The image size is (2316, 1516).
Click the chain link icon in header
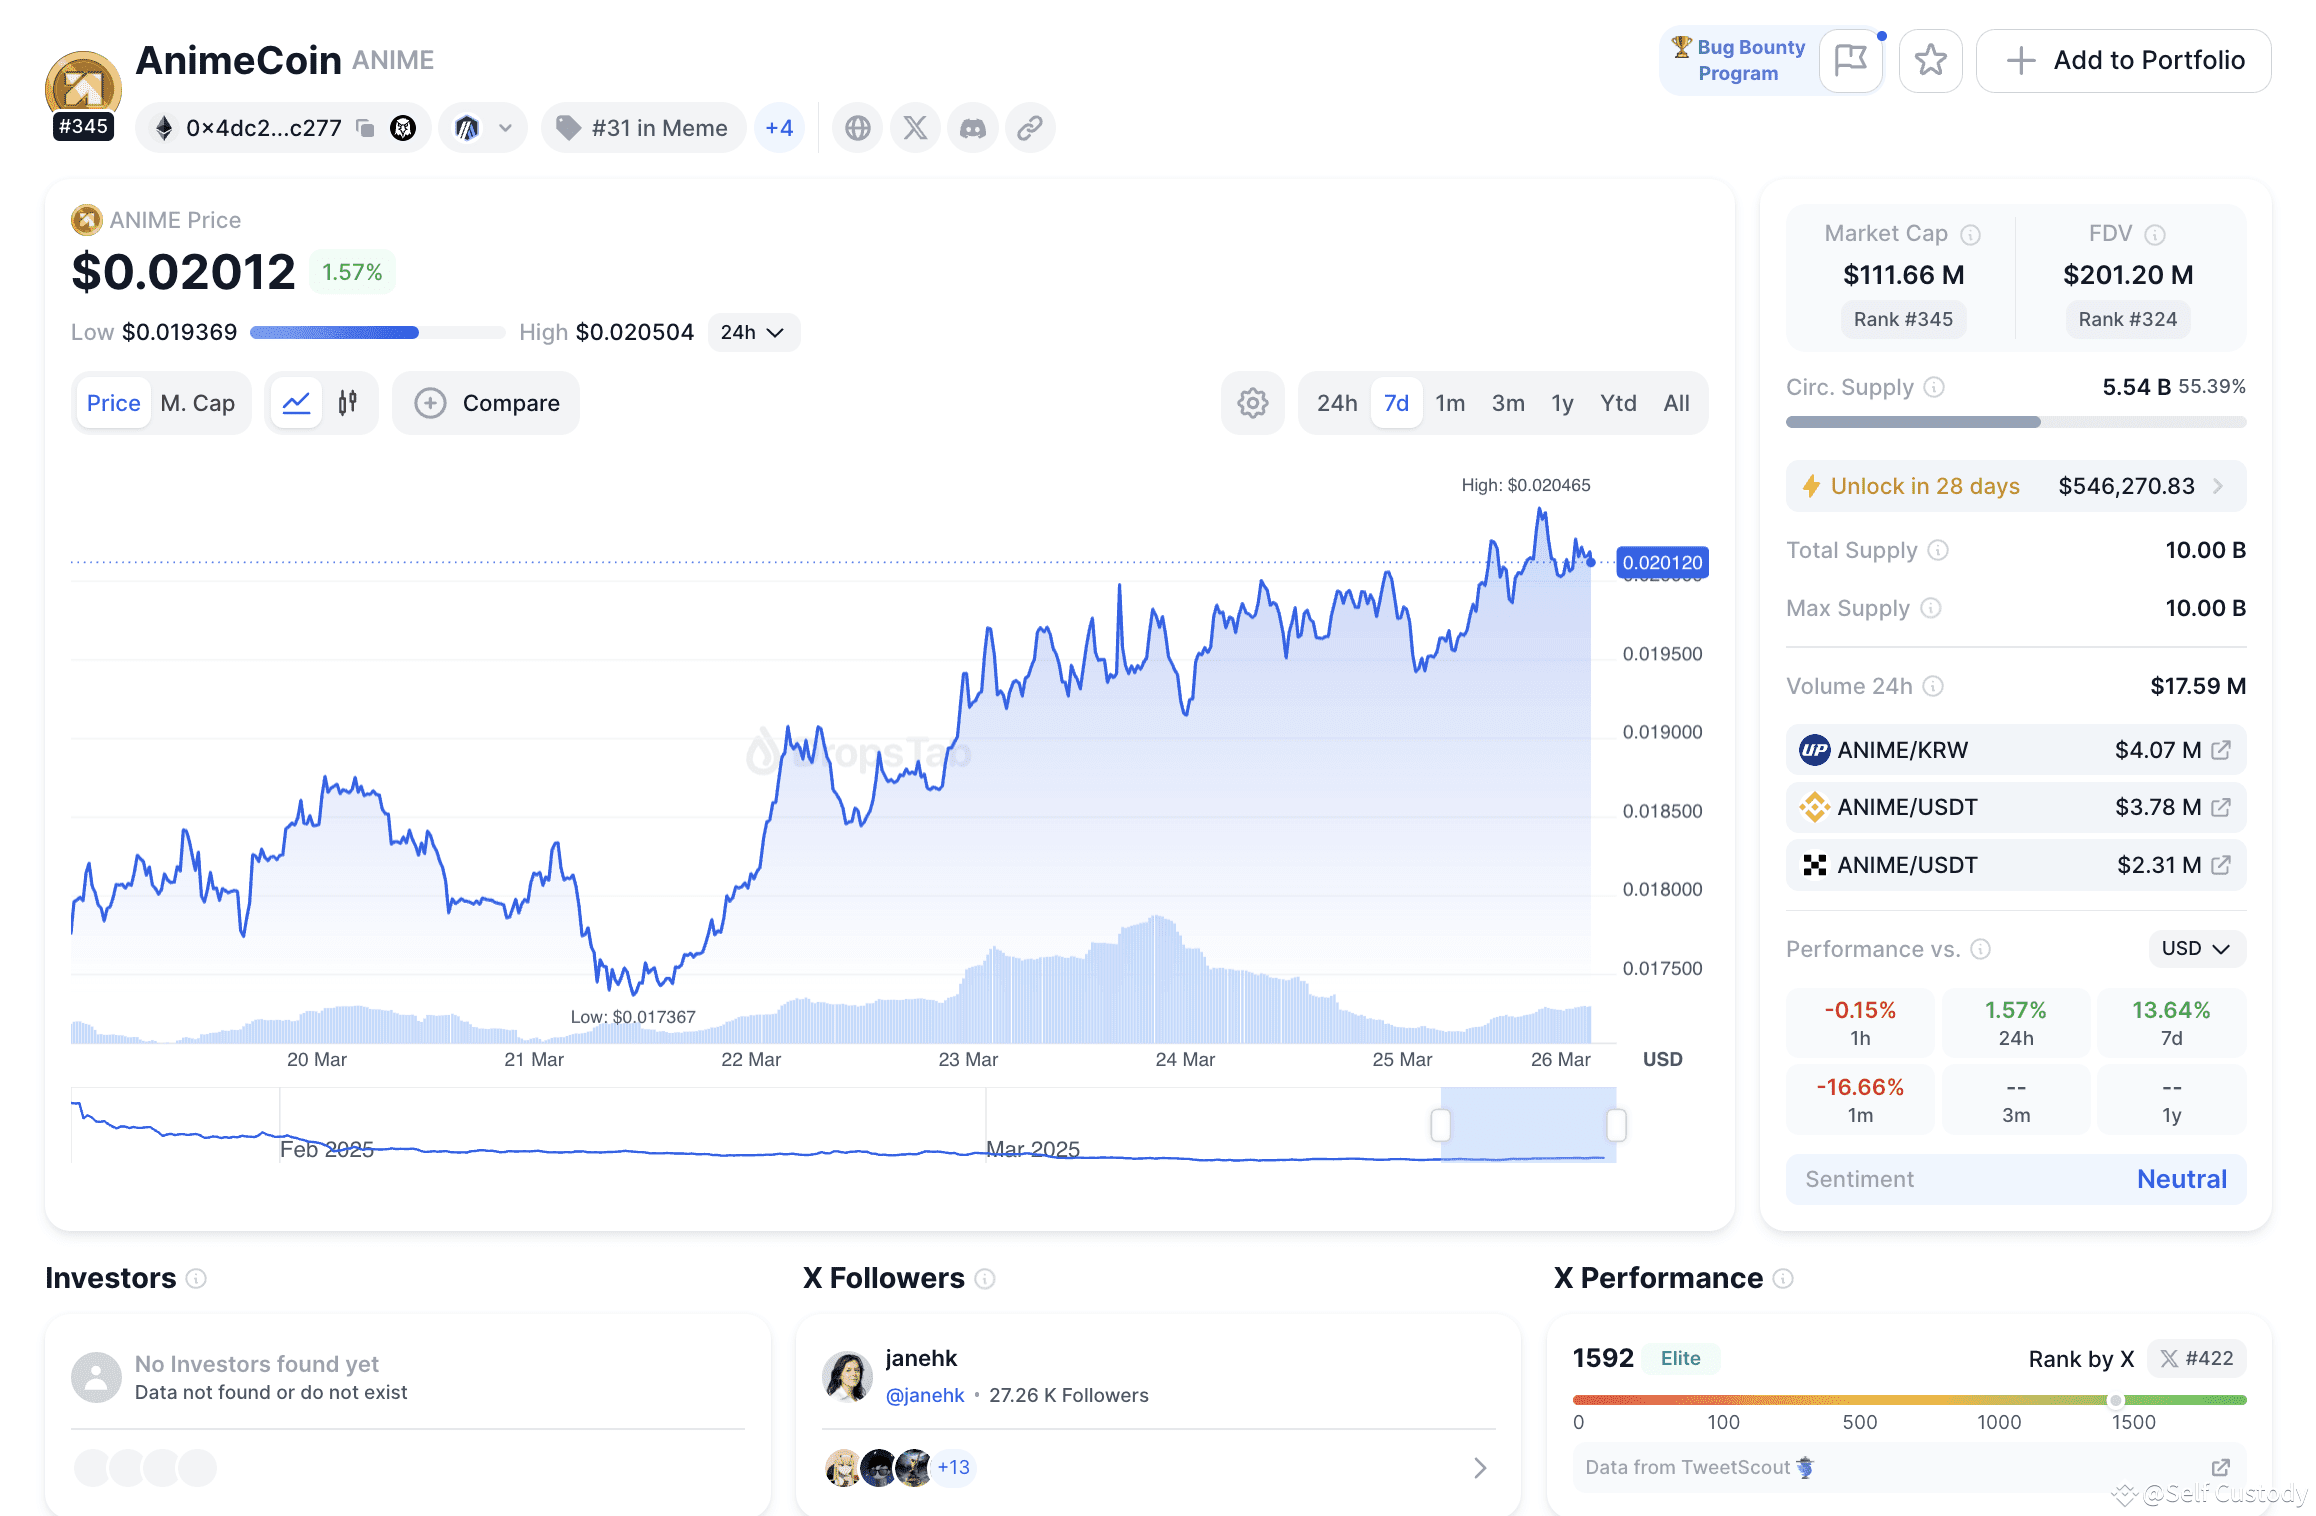click(x=1030, y=128)
